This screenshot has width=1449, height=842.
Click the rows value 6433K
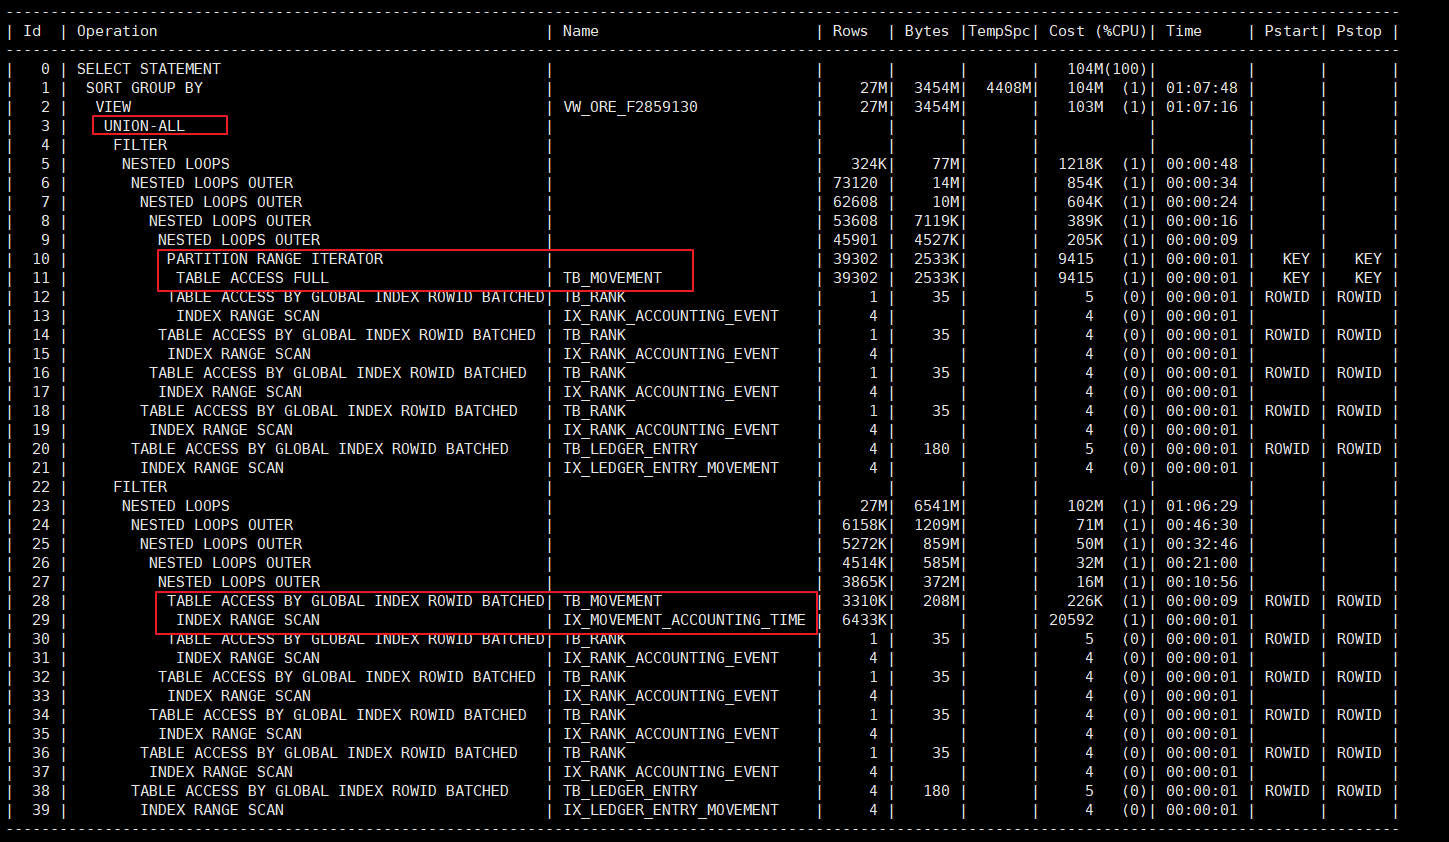[x=865, y=620]
